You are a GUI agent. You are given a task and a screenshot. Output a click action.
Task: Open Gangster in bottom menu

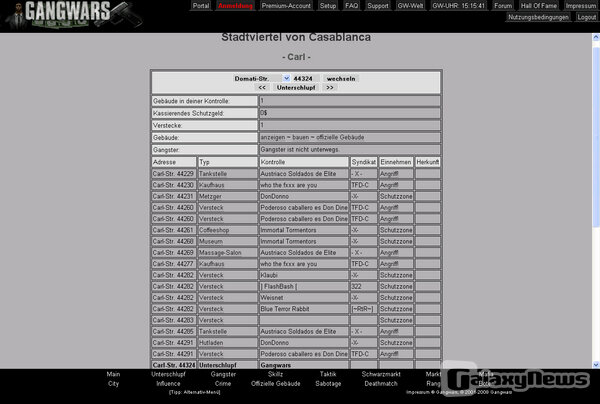pyautogui.click(x=223, y=374)
